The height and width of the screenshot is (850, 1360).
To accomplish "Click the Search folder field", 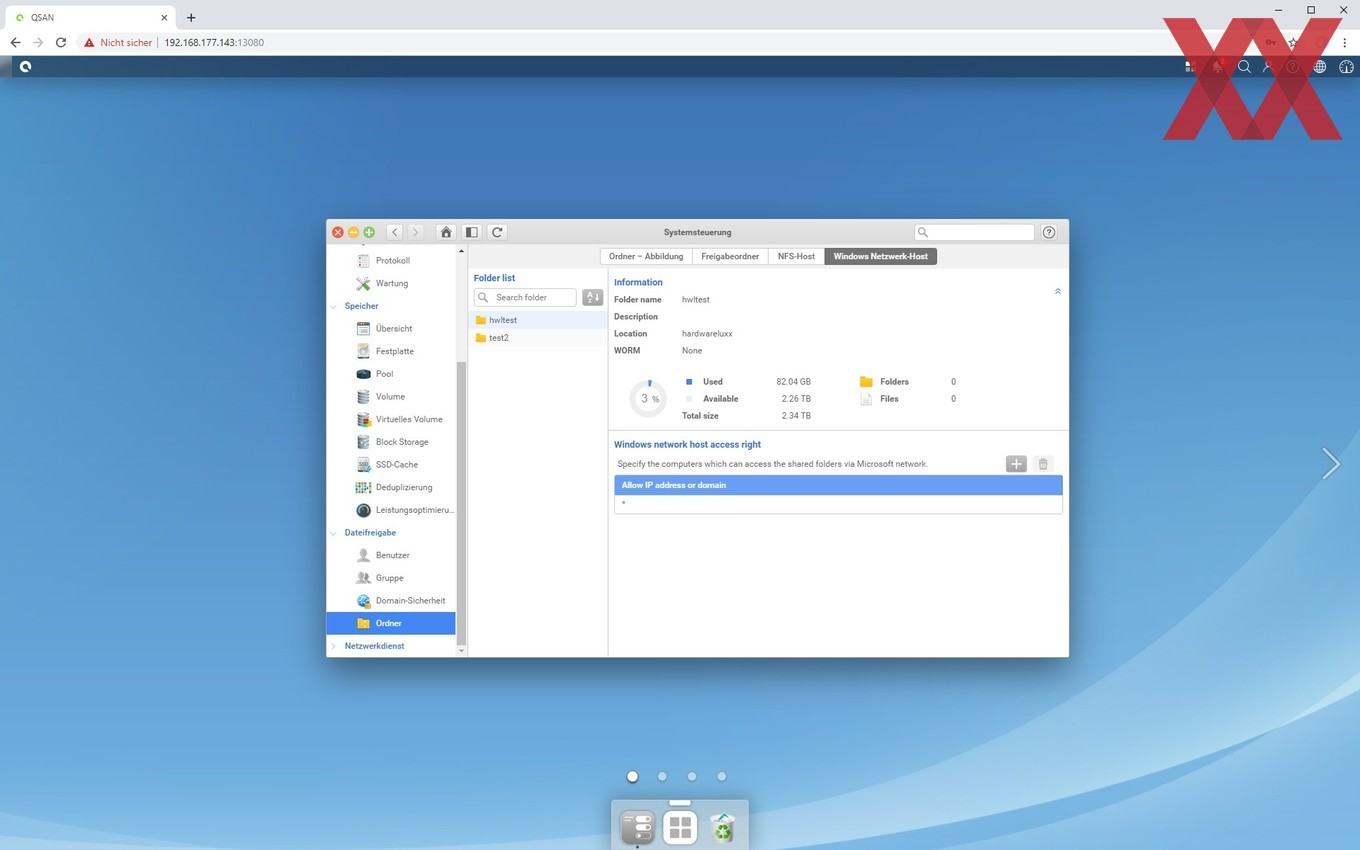I will tap(525, 297).
